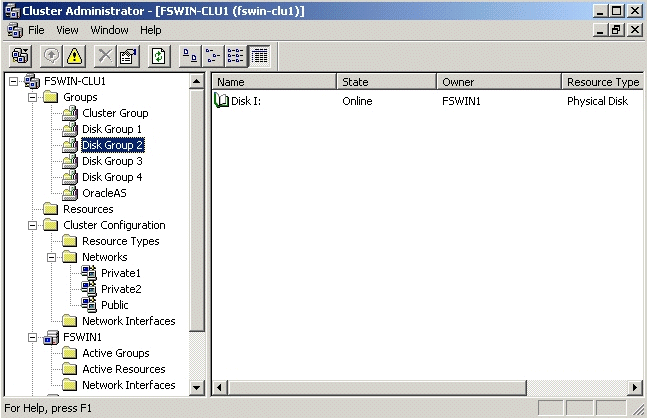Click the Private2 network icon
Screen dimensions: 647x418
click(89, 289)
